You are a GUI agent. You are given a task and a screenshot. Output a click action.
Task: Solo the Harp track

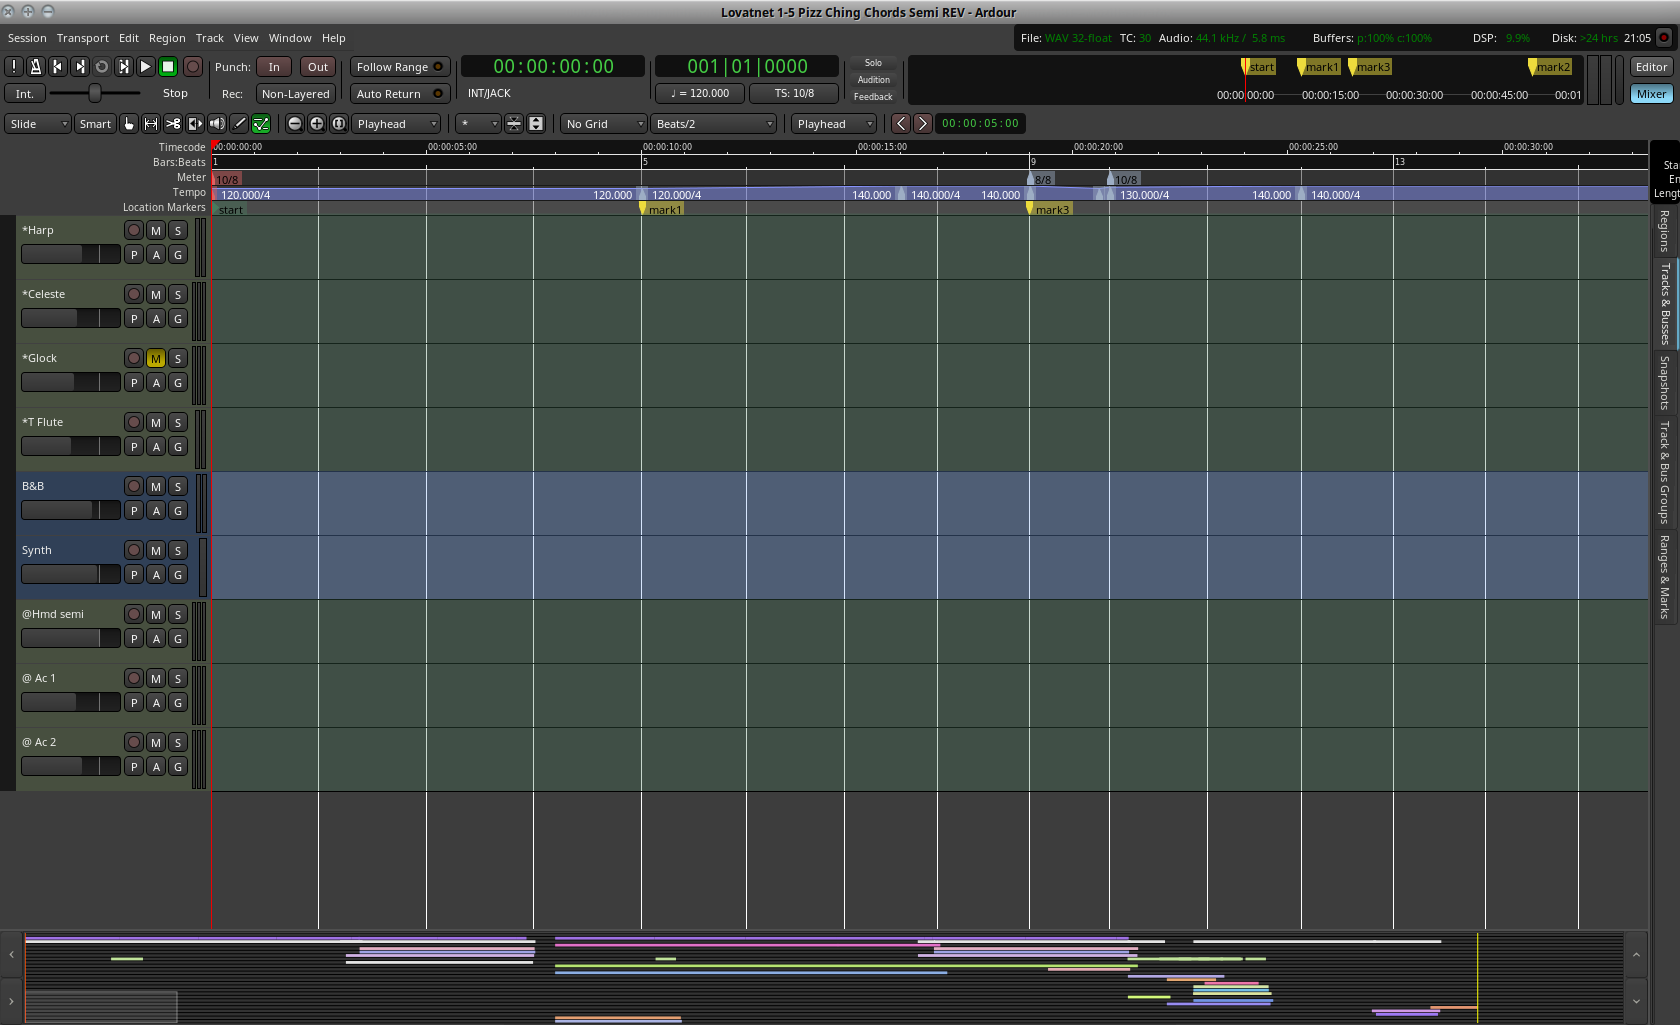click(178, 231)
